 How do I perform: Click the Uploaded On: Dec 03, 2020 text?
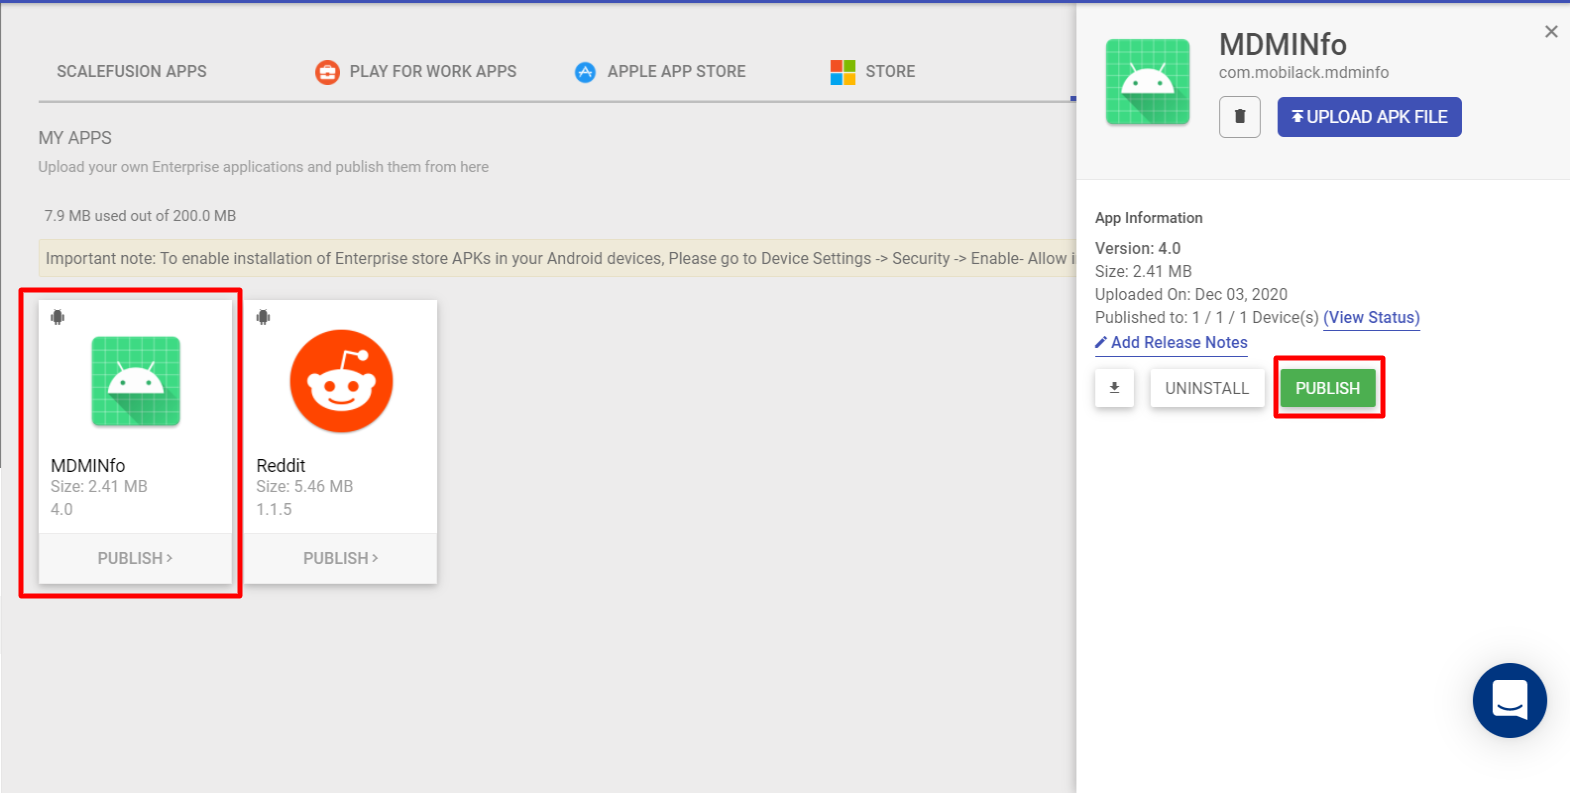(1191, 294)
